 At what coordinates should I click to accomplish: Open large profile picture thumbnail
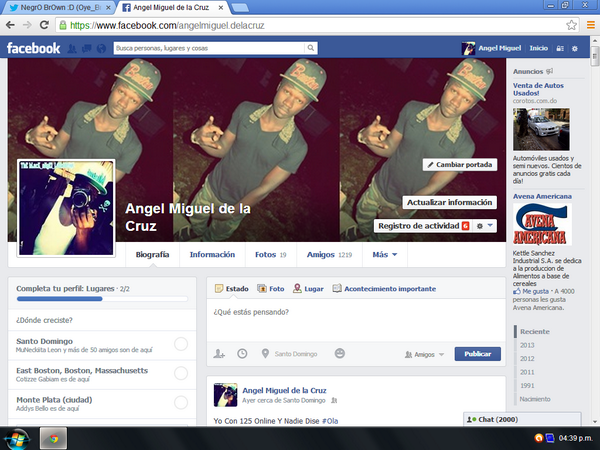[x=66, y=208]
